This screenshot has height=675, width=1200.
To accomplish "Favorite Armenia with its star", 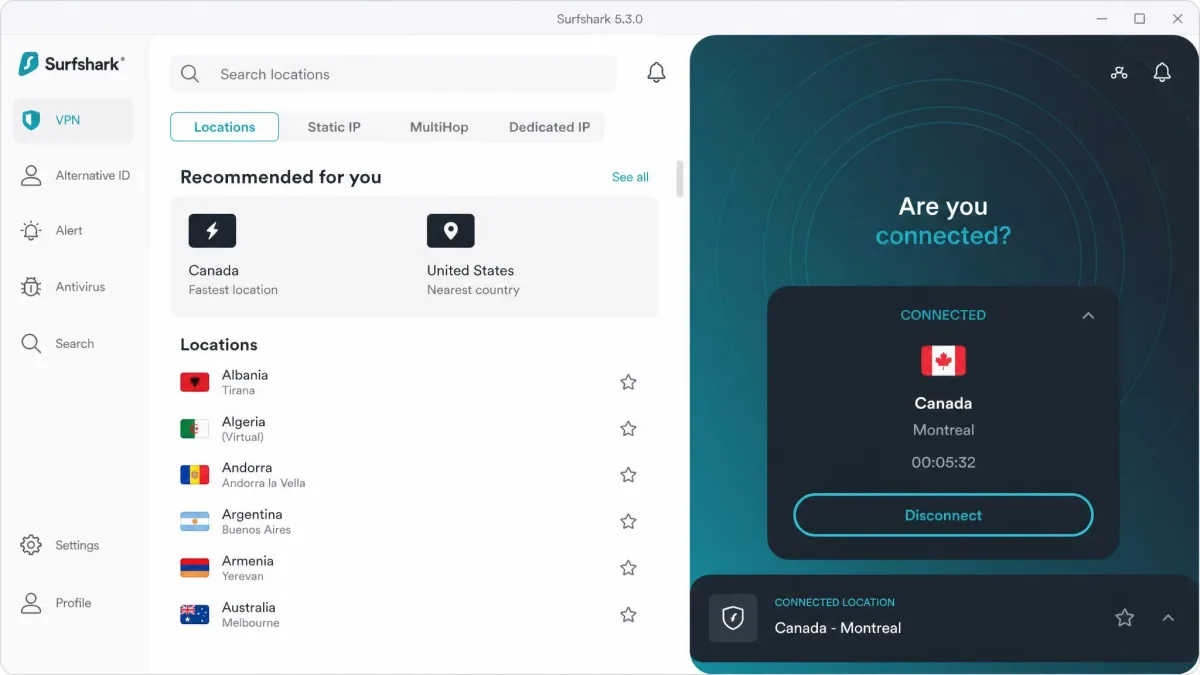I will (x=628, y=568).
